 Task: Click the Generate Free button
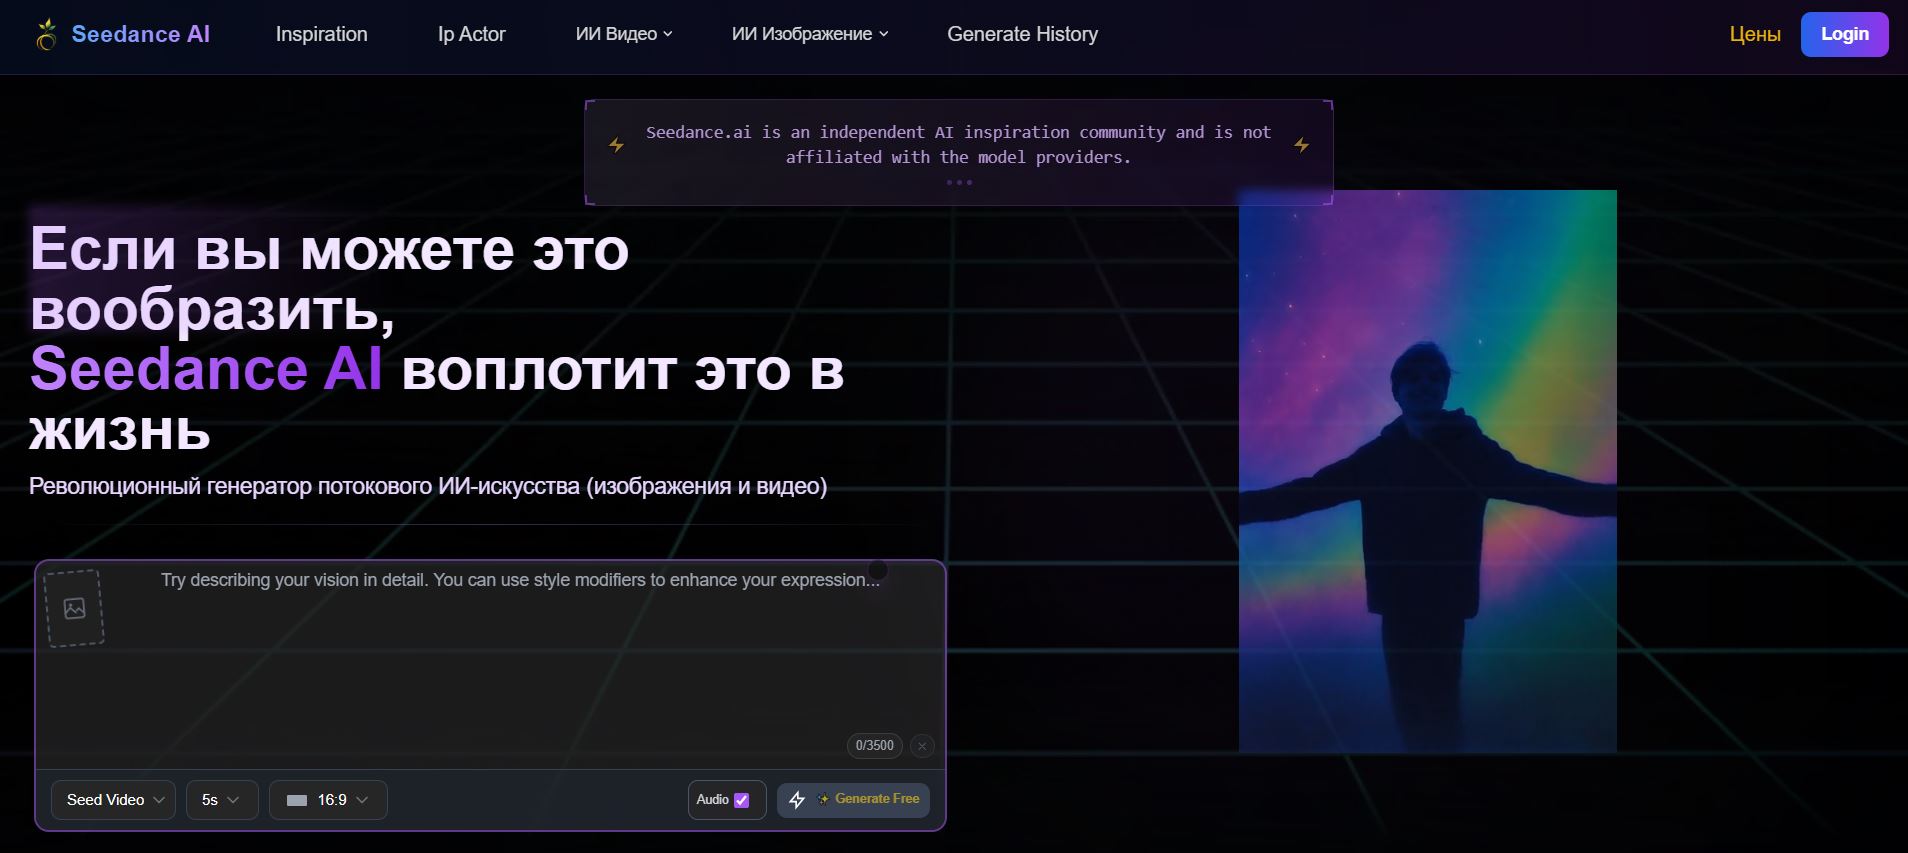coord(853,800)
